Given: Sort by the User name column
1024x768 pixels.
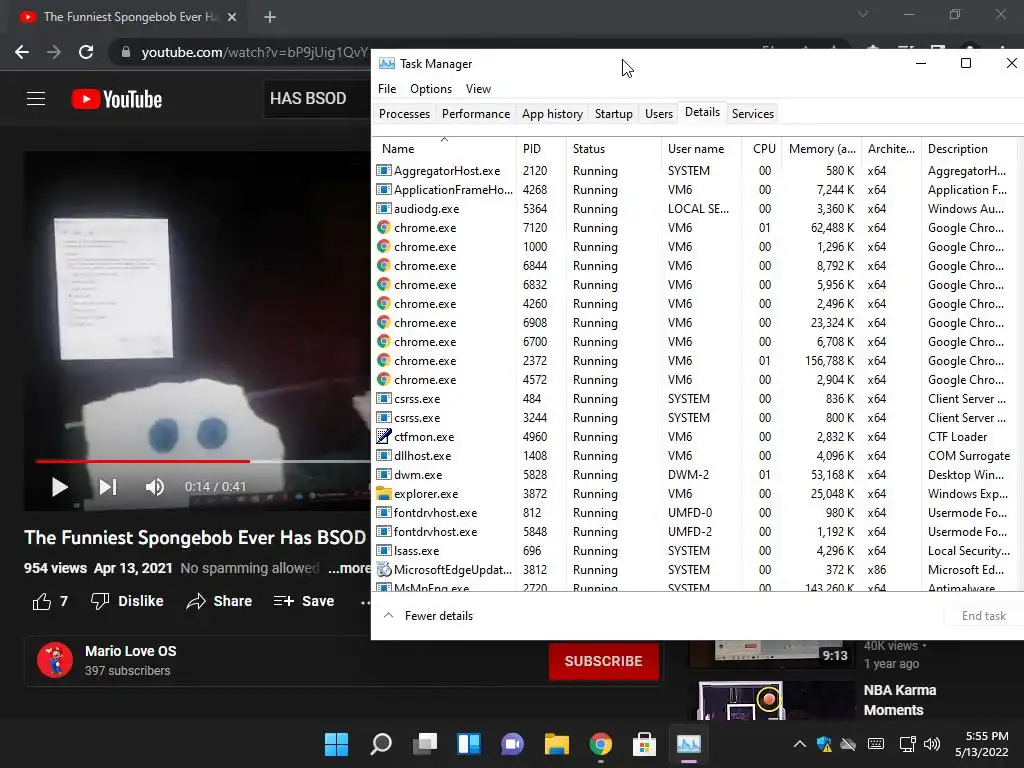Looking at the screenshot, I should (701, 149).
